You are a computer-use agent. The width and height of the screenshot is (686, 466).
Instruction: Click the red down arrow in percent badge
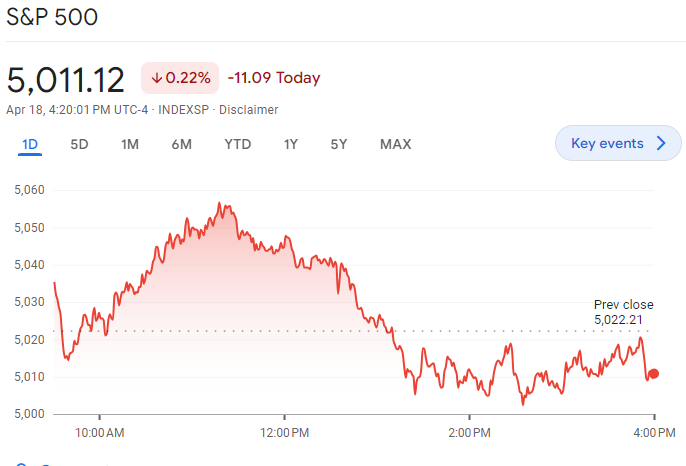click(x=157, y=78)
